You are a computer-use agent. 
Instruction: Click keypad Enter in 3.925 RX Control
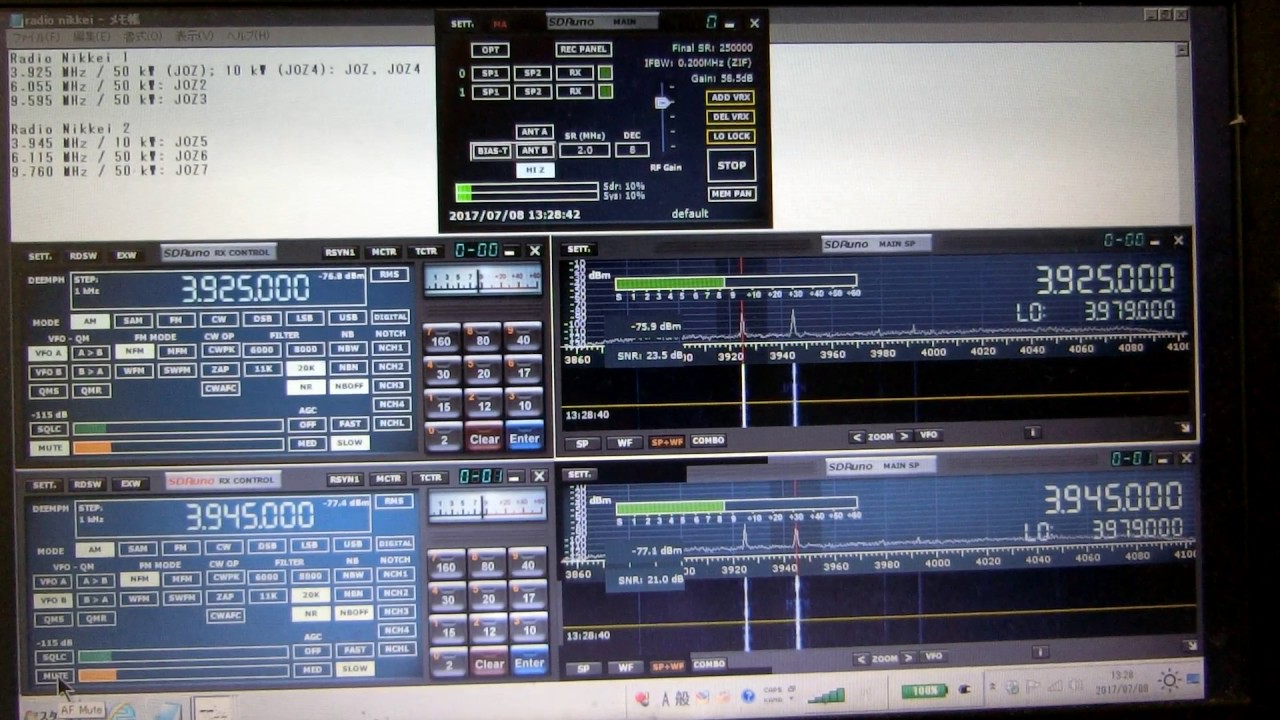coord(524,436)
